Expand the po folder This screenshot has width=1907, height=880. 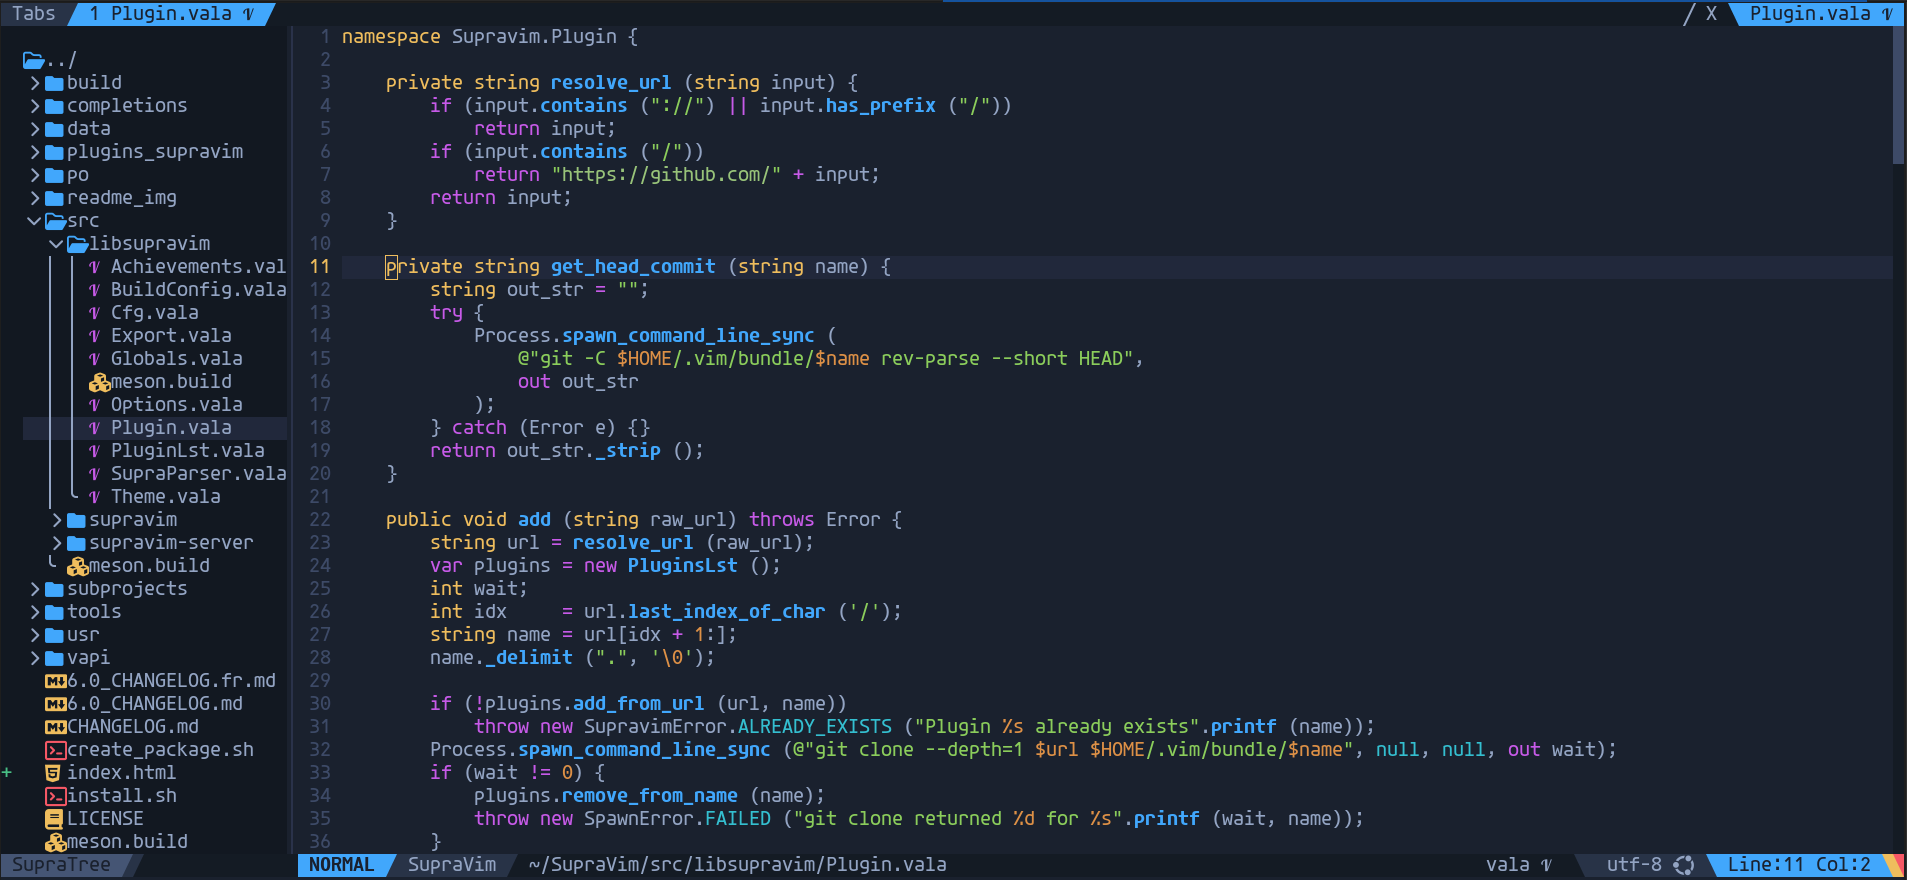point(35,175)
